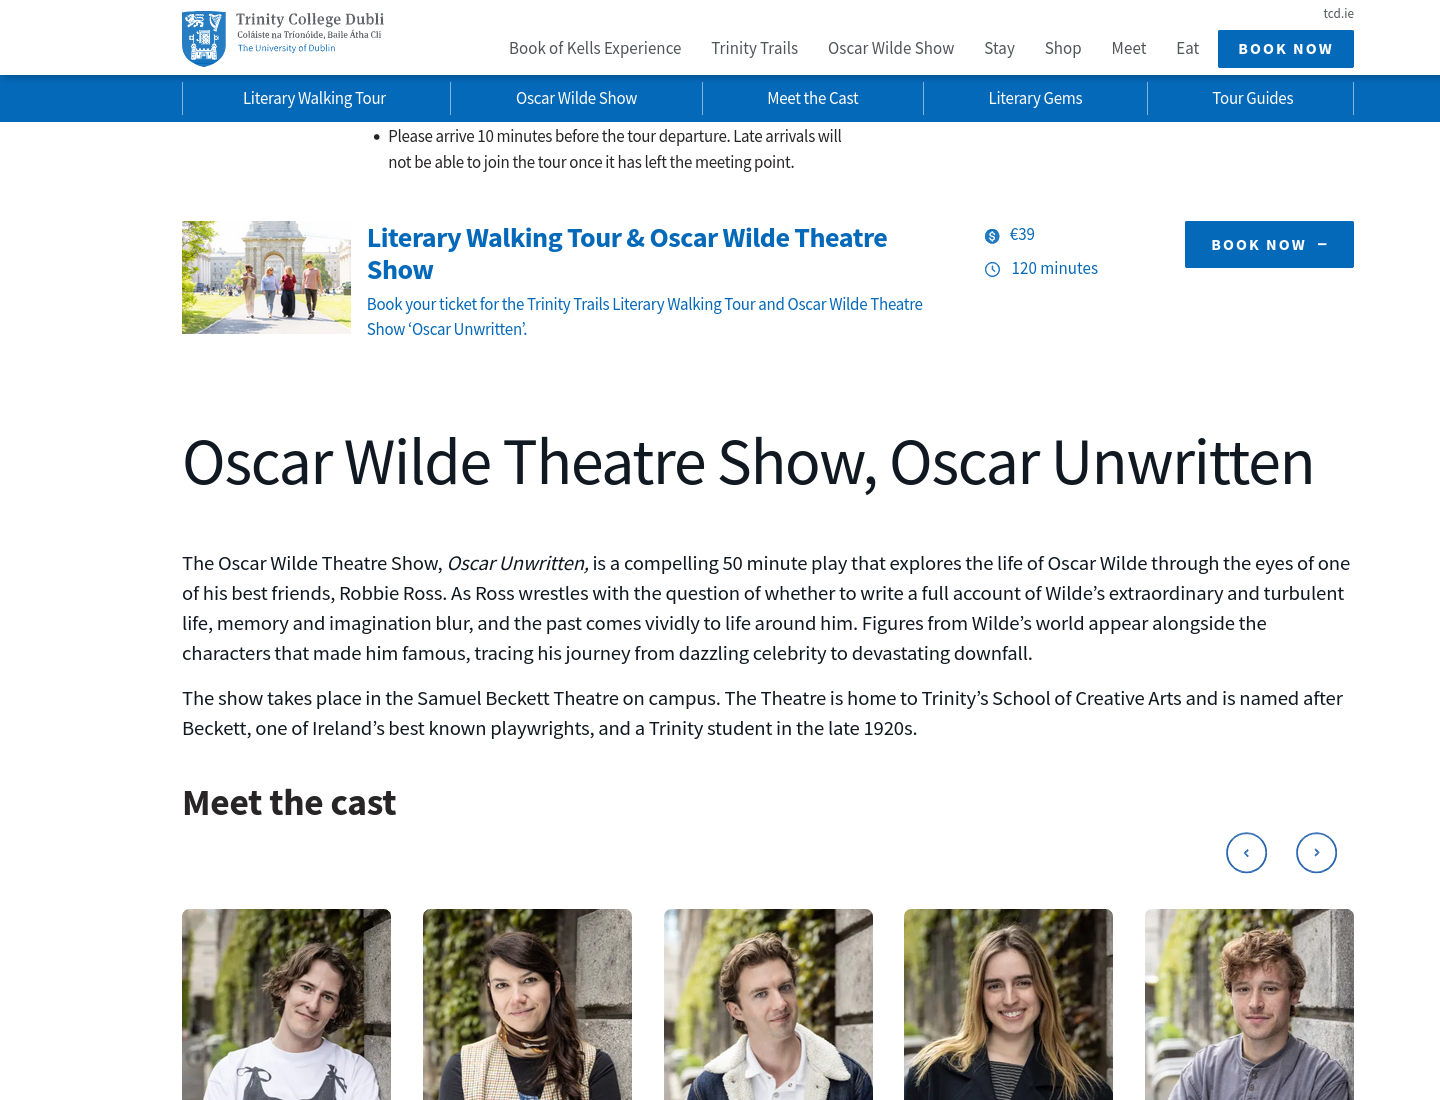Jump to Tour Guides section tab
The image size is (1440, 1100).
pyautogui.click(x=1252, y=98)
